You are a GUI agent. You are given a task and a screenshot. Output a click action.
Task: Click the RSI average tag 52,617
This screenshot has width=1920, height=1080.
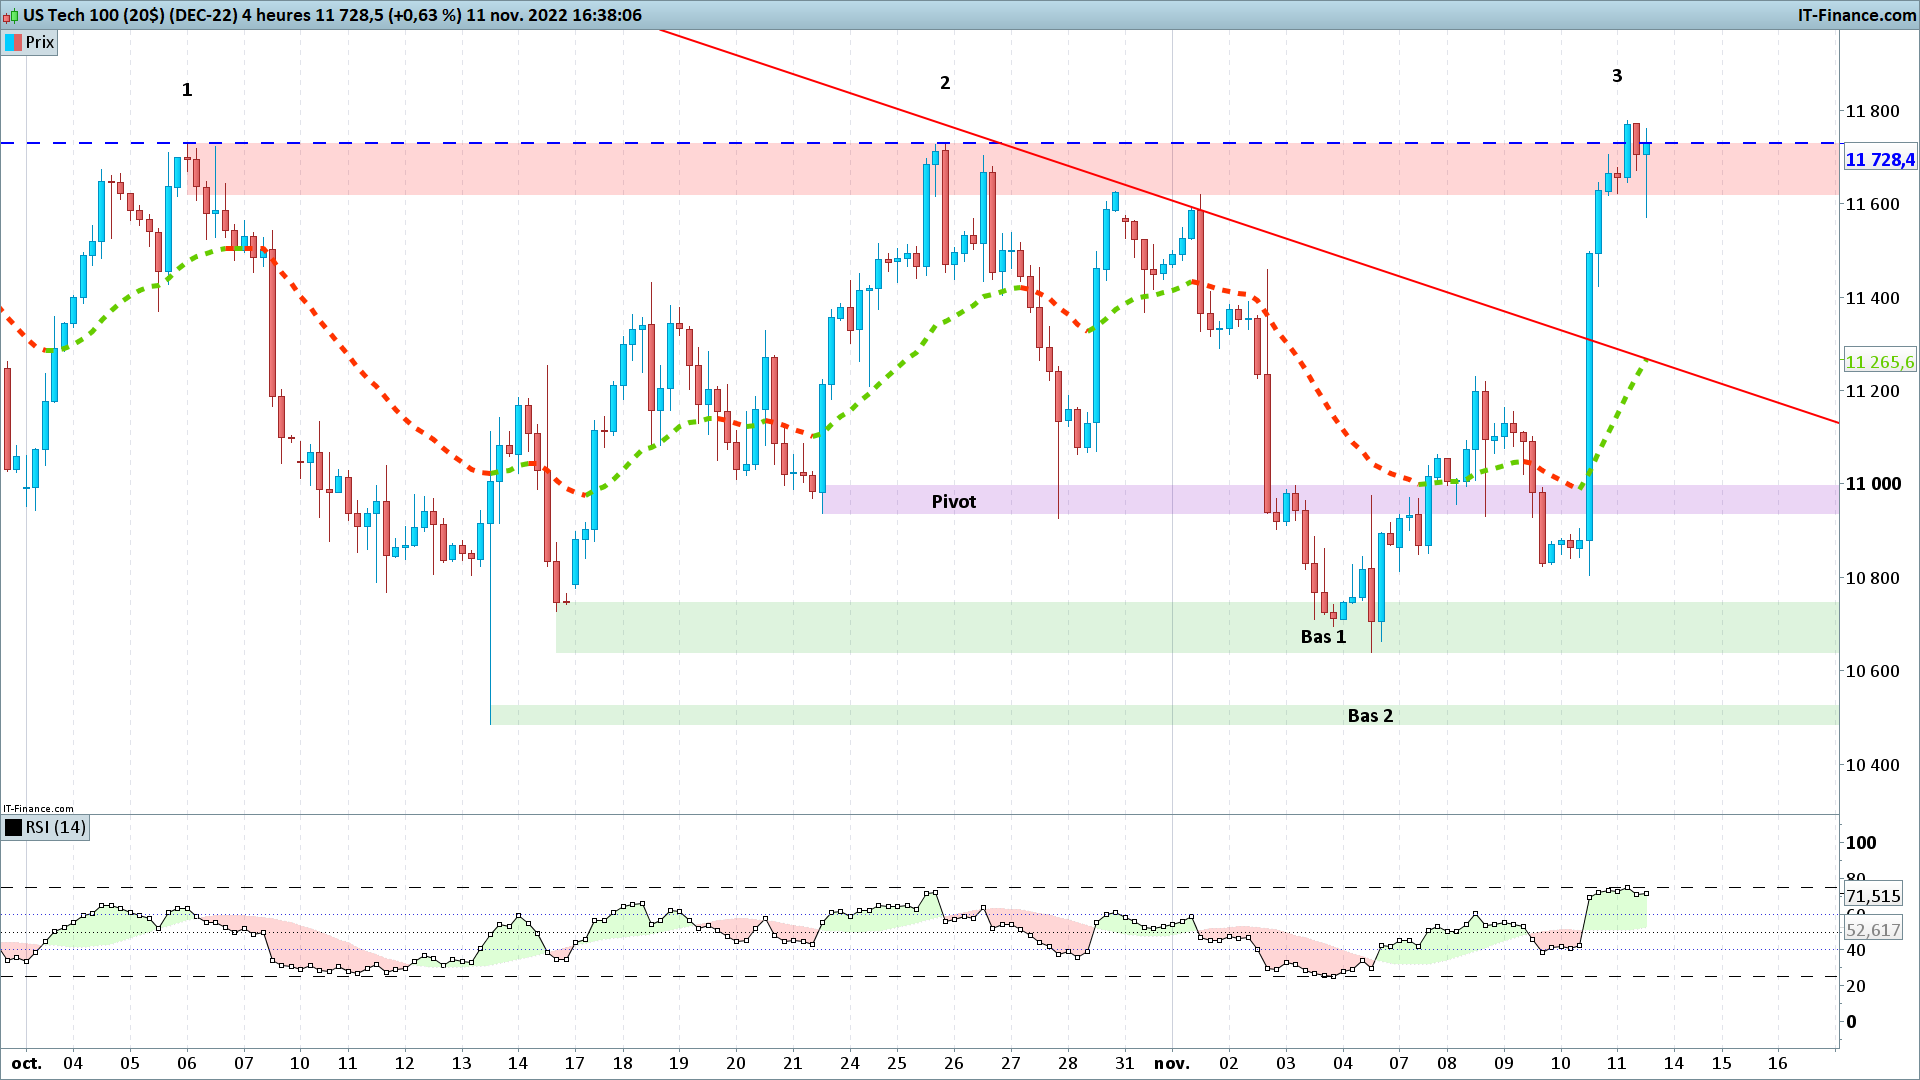tap(1872, 930)
